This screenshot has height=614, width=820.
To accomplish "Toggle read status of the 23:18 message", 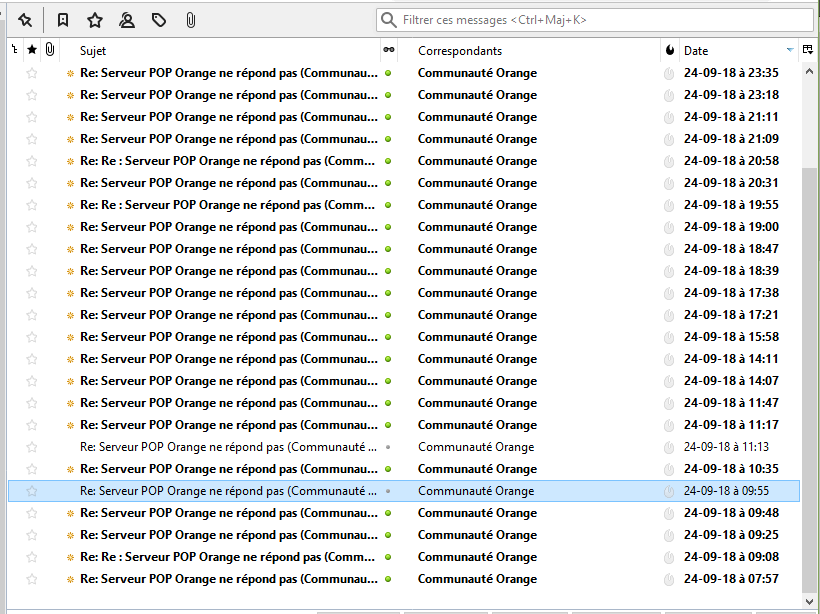I will (667, 95).
